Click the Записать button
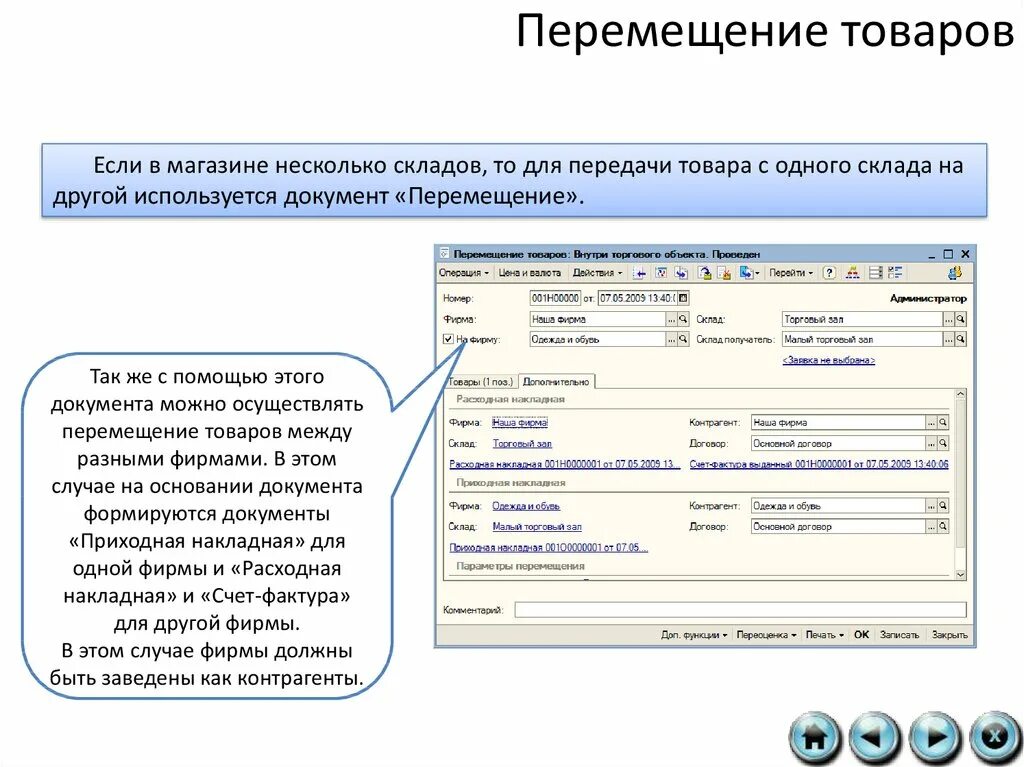The width and height of the screenshot is (1024, 767). [x=899, y=635]
